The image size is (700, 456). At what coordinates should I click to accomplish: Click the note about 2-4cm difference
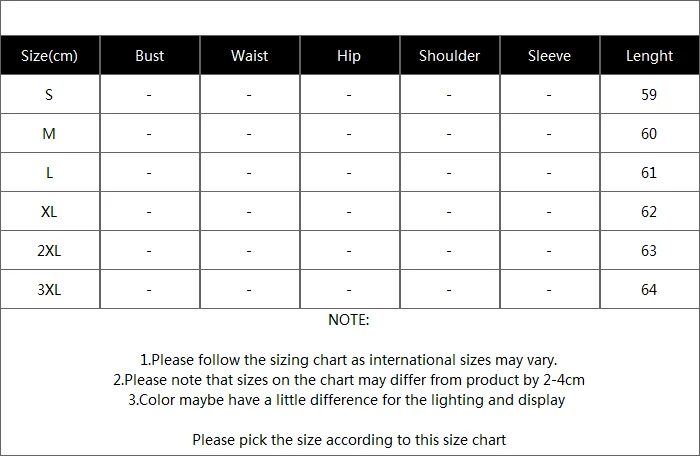349,380
